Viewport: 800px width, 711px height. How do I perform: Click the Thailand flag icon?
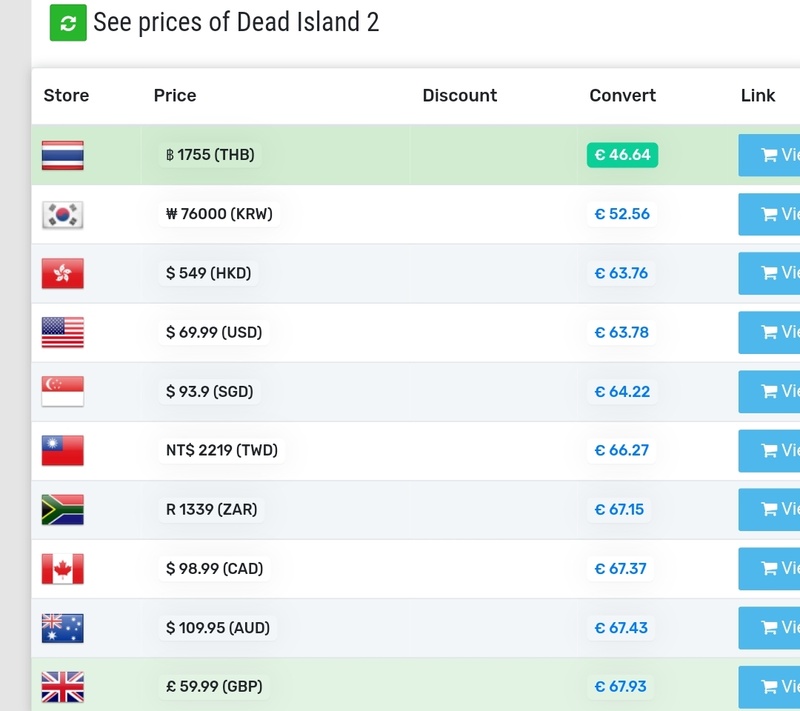pyautogui.click(x=63, y=155)
